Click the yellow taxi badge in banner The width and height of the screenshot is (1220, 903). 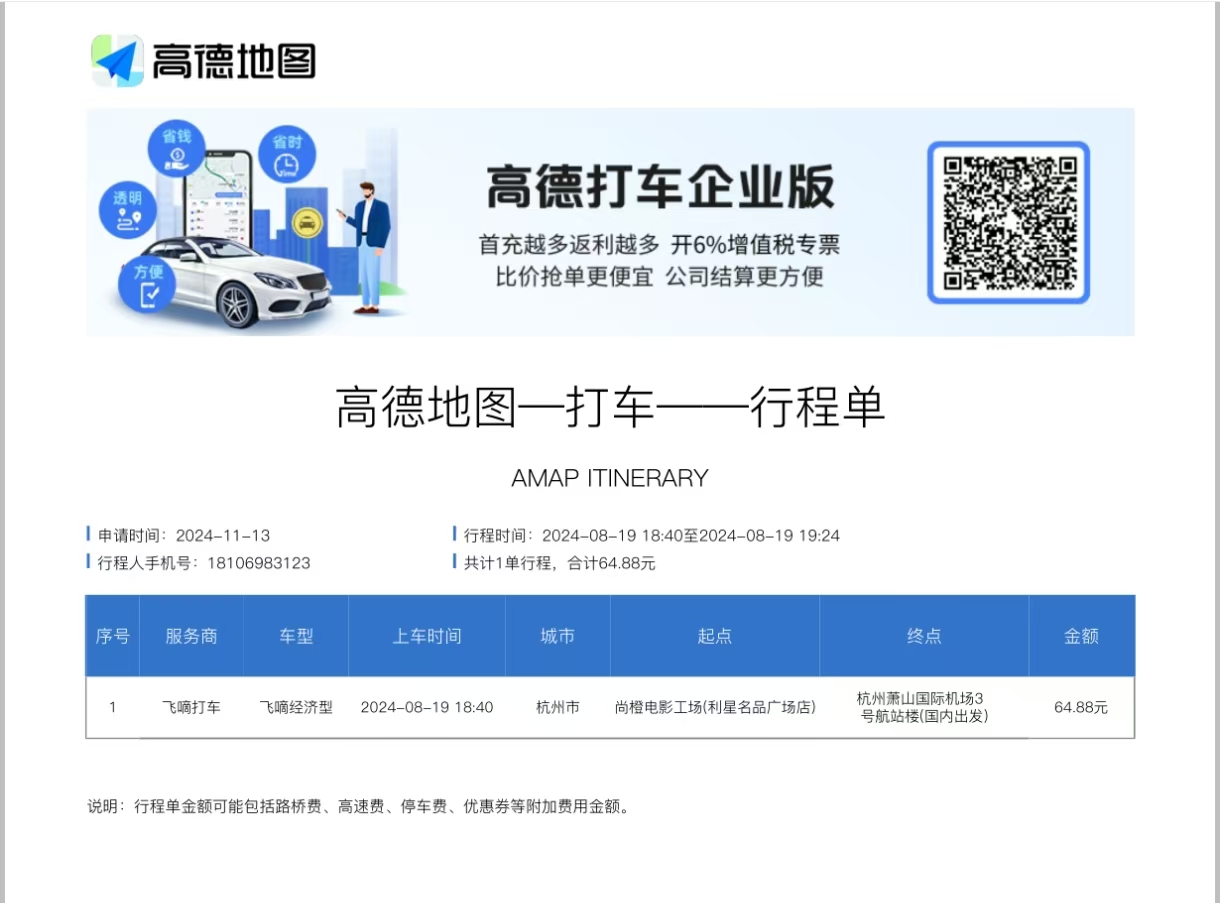[304, 222]
